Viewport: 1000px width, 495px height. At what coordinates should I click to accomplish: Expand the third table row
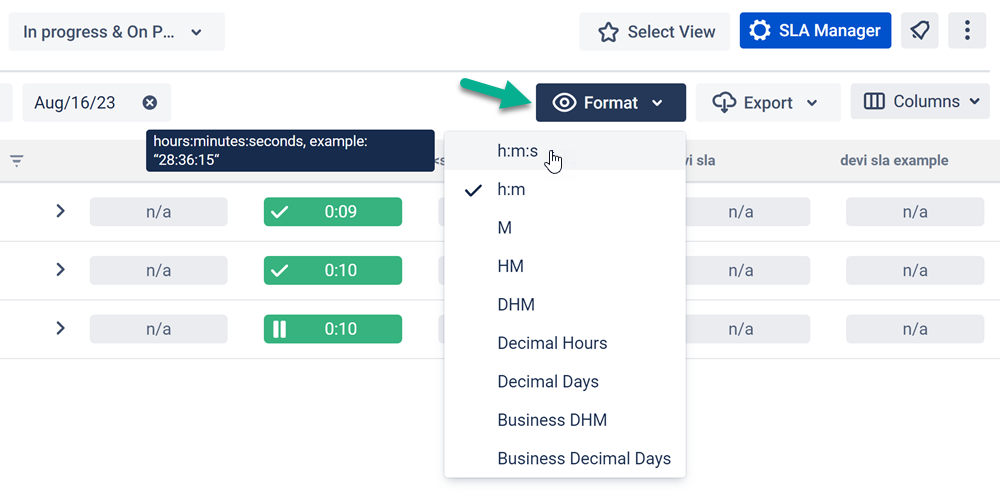(x=60, y=328)
